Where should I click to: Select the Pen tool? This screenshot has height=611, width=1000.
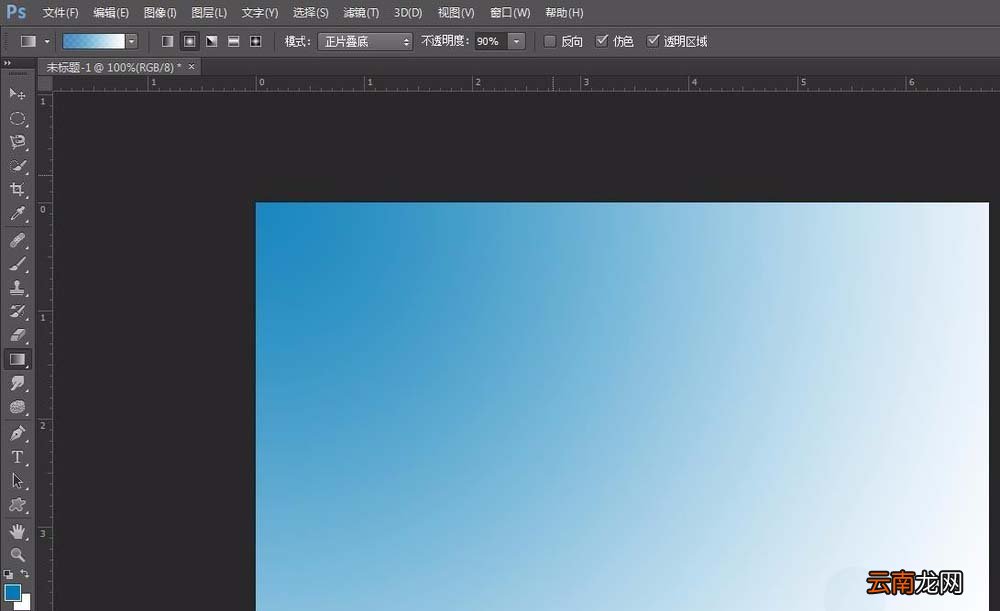click(17, 434)
